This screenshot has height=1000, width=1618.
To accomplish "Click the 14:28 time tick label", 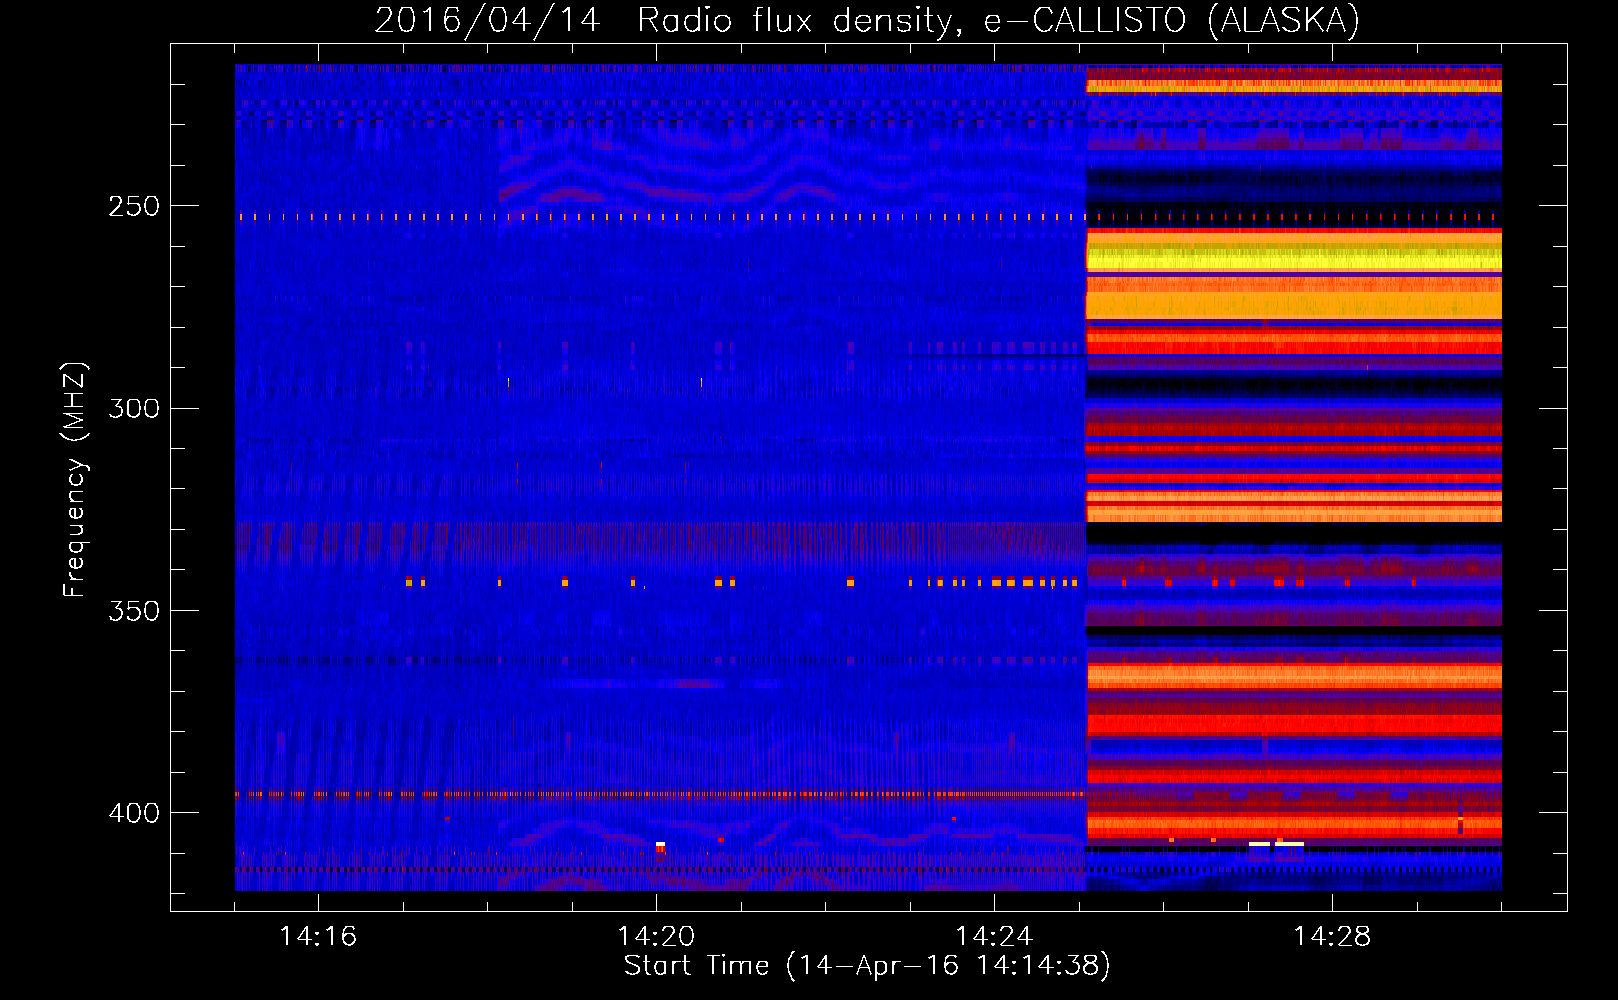I will tap(1332, 936).
